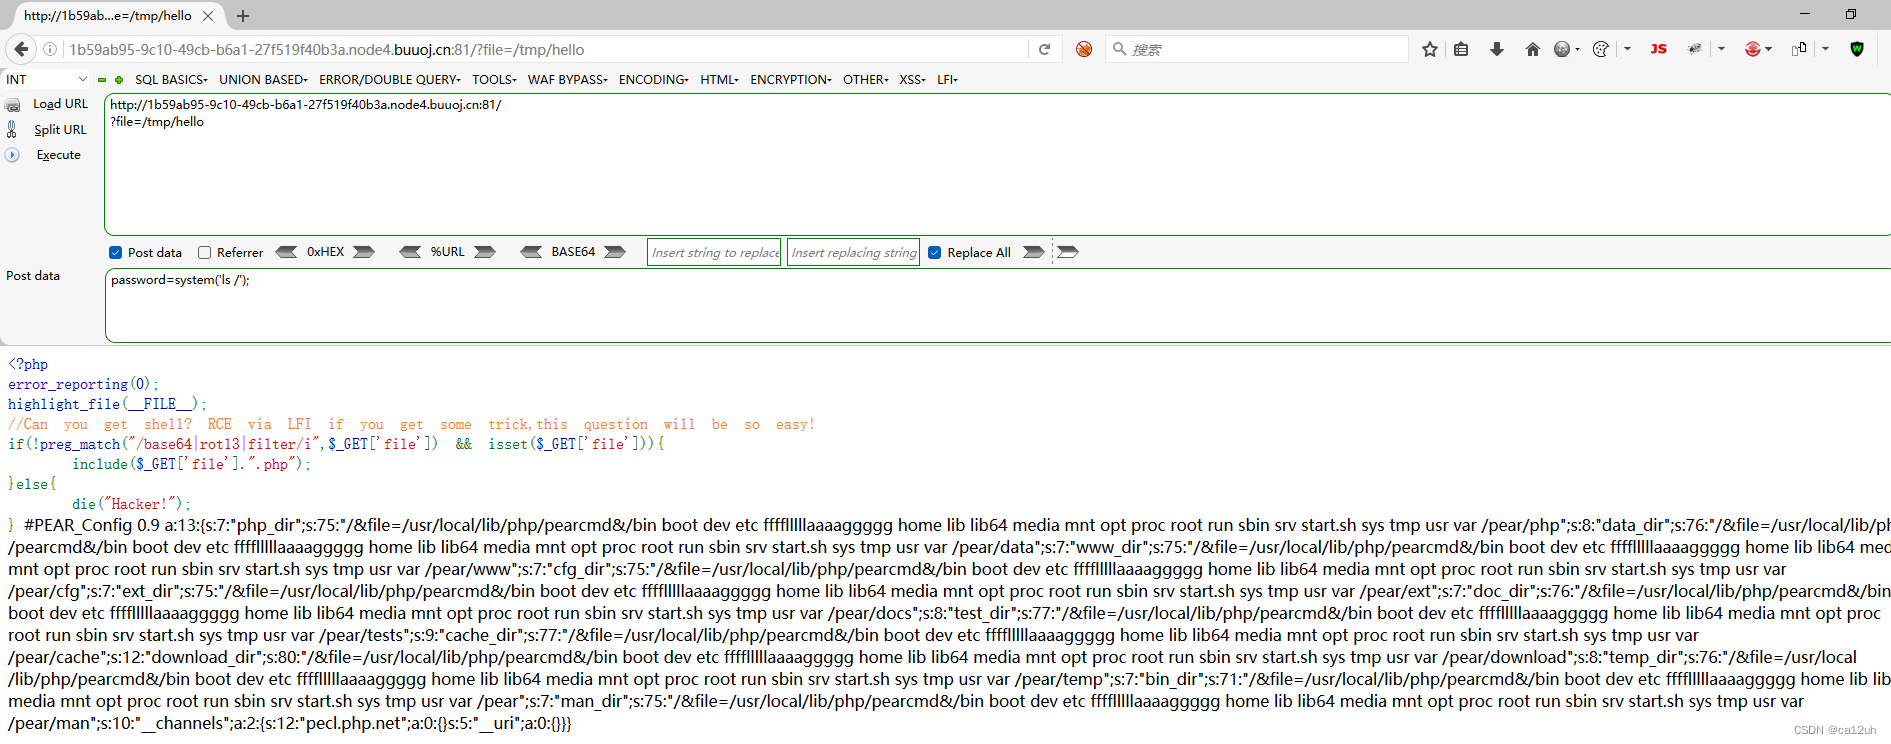The image size is (1891, 744).
Task: Focus the Insert replacing string field
Action: coord(853,253)
